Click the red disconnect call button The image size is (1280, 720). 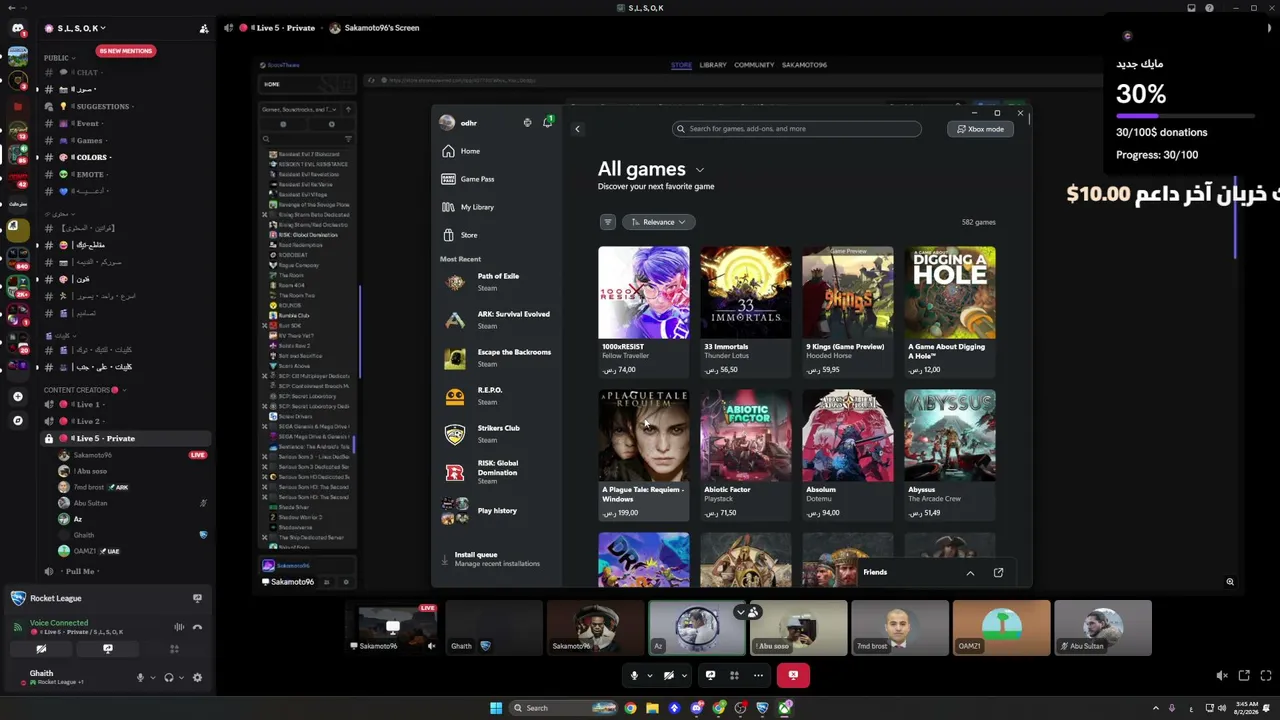pyautogui.click(x=793, y=676)
